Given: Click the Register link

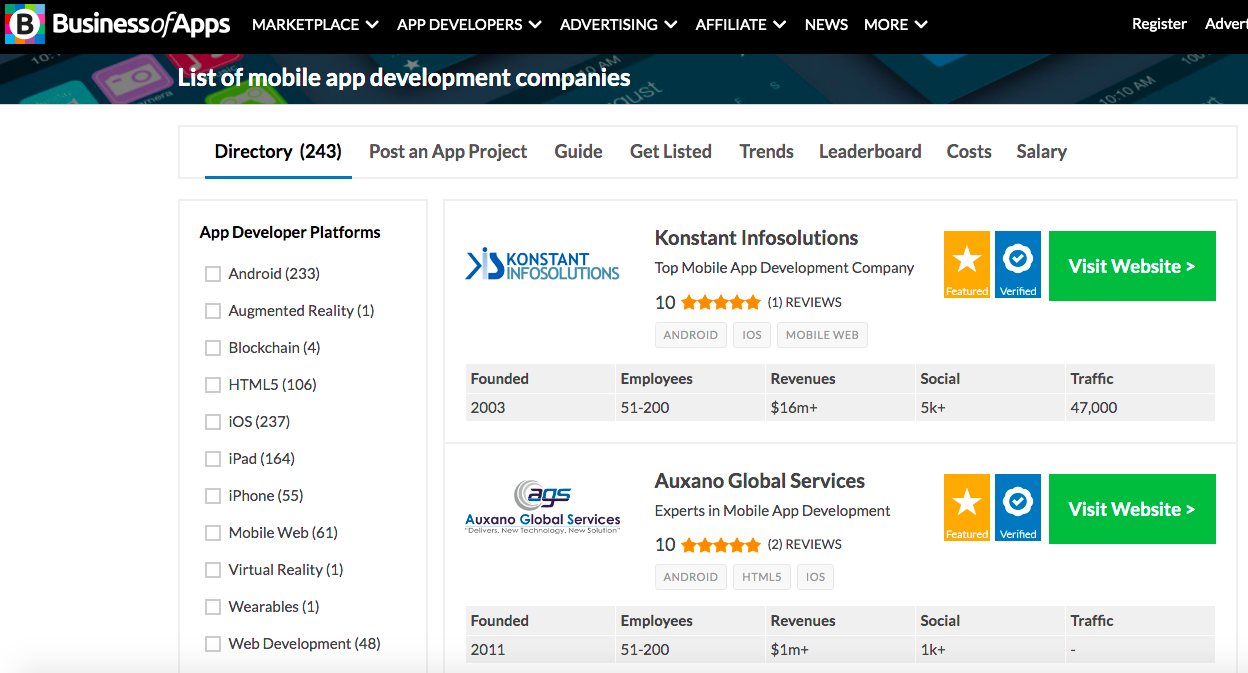Looking at the screenshot, I should point(1159,24).
